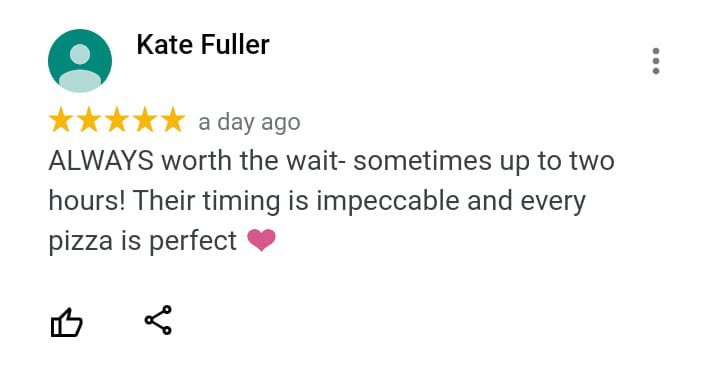Screen dimensions: 720x389
Task: Open the three-dot more options menu
Action: pos(656,61)
